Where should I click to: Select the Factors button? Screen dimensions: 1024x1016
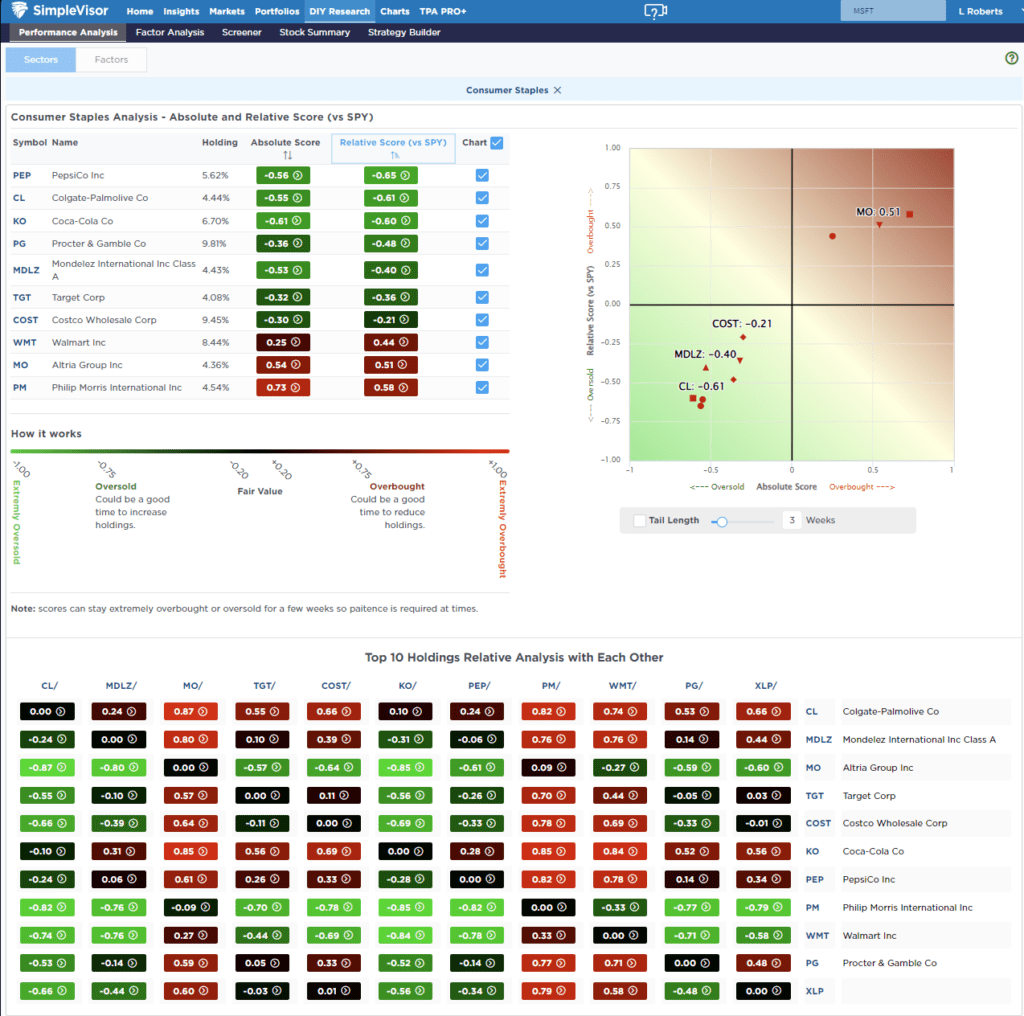click(x=110, y=59)
